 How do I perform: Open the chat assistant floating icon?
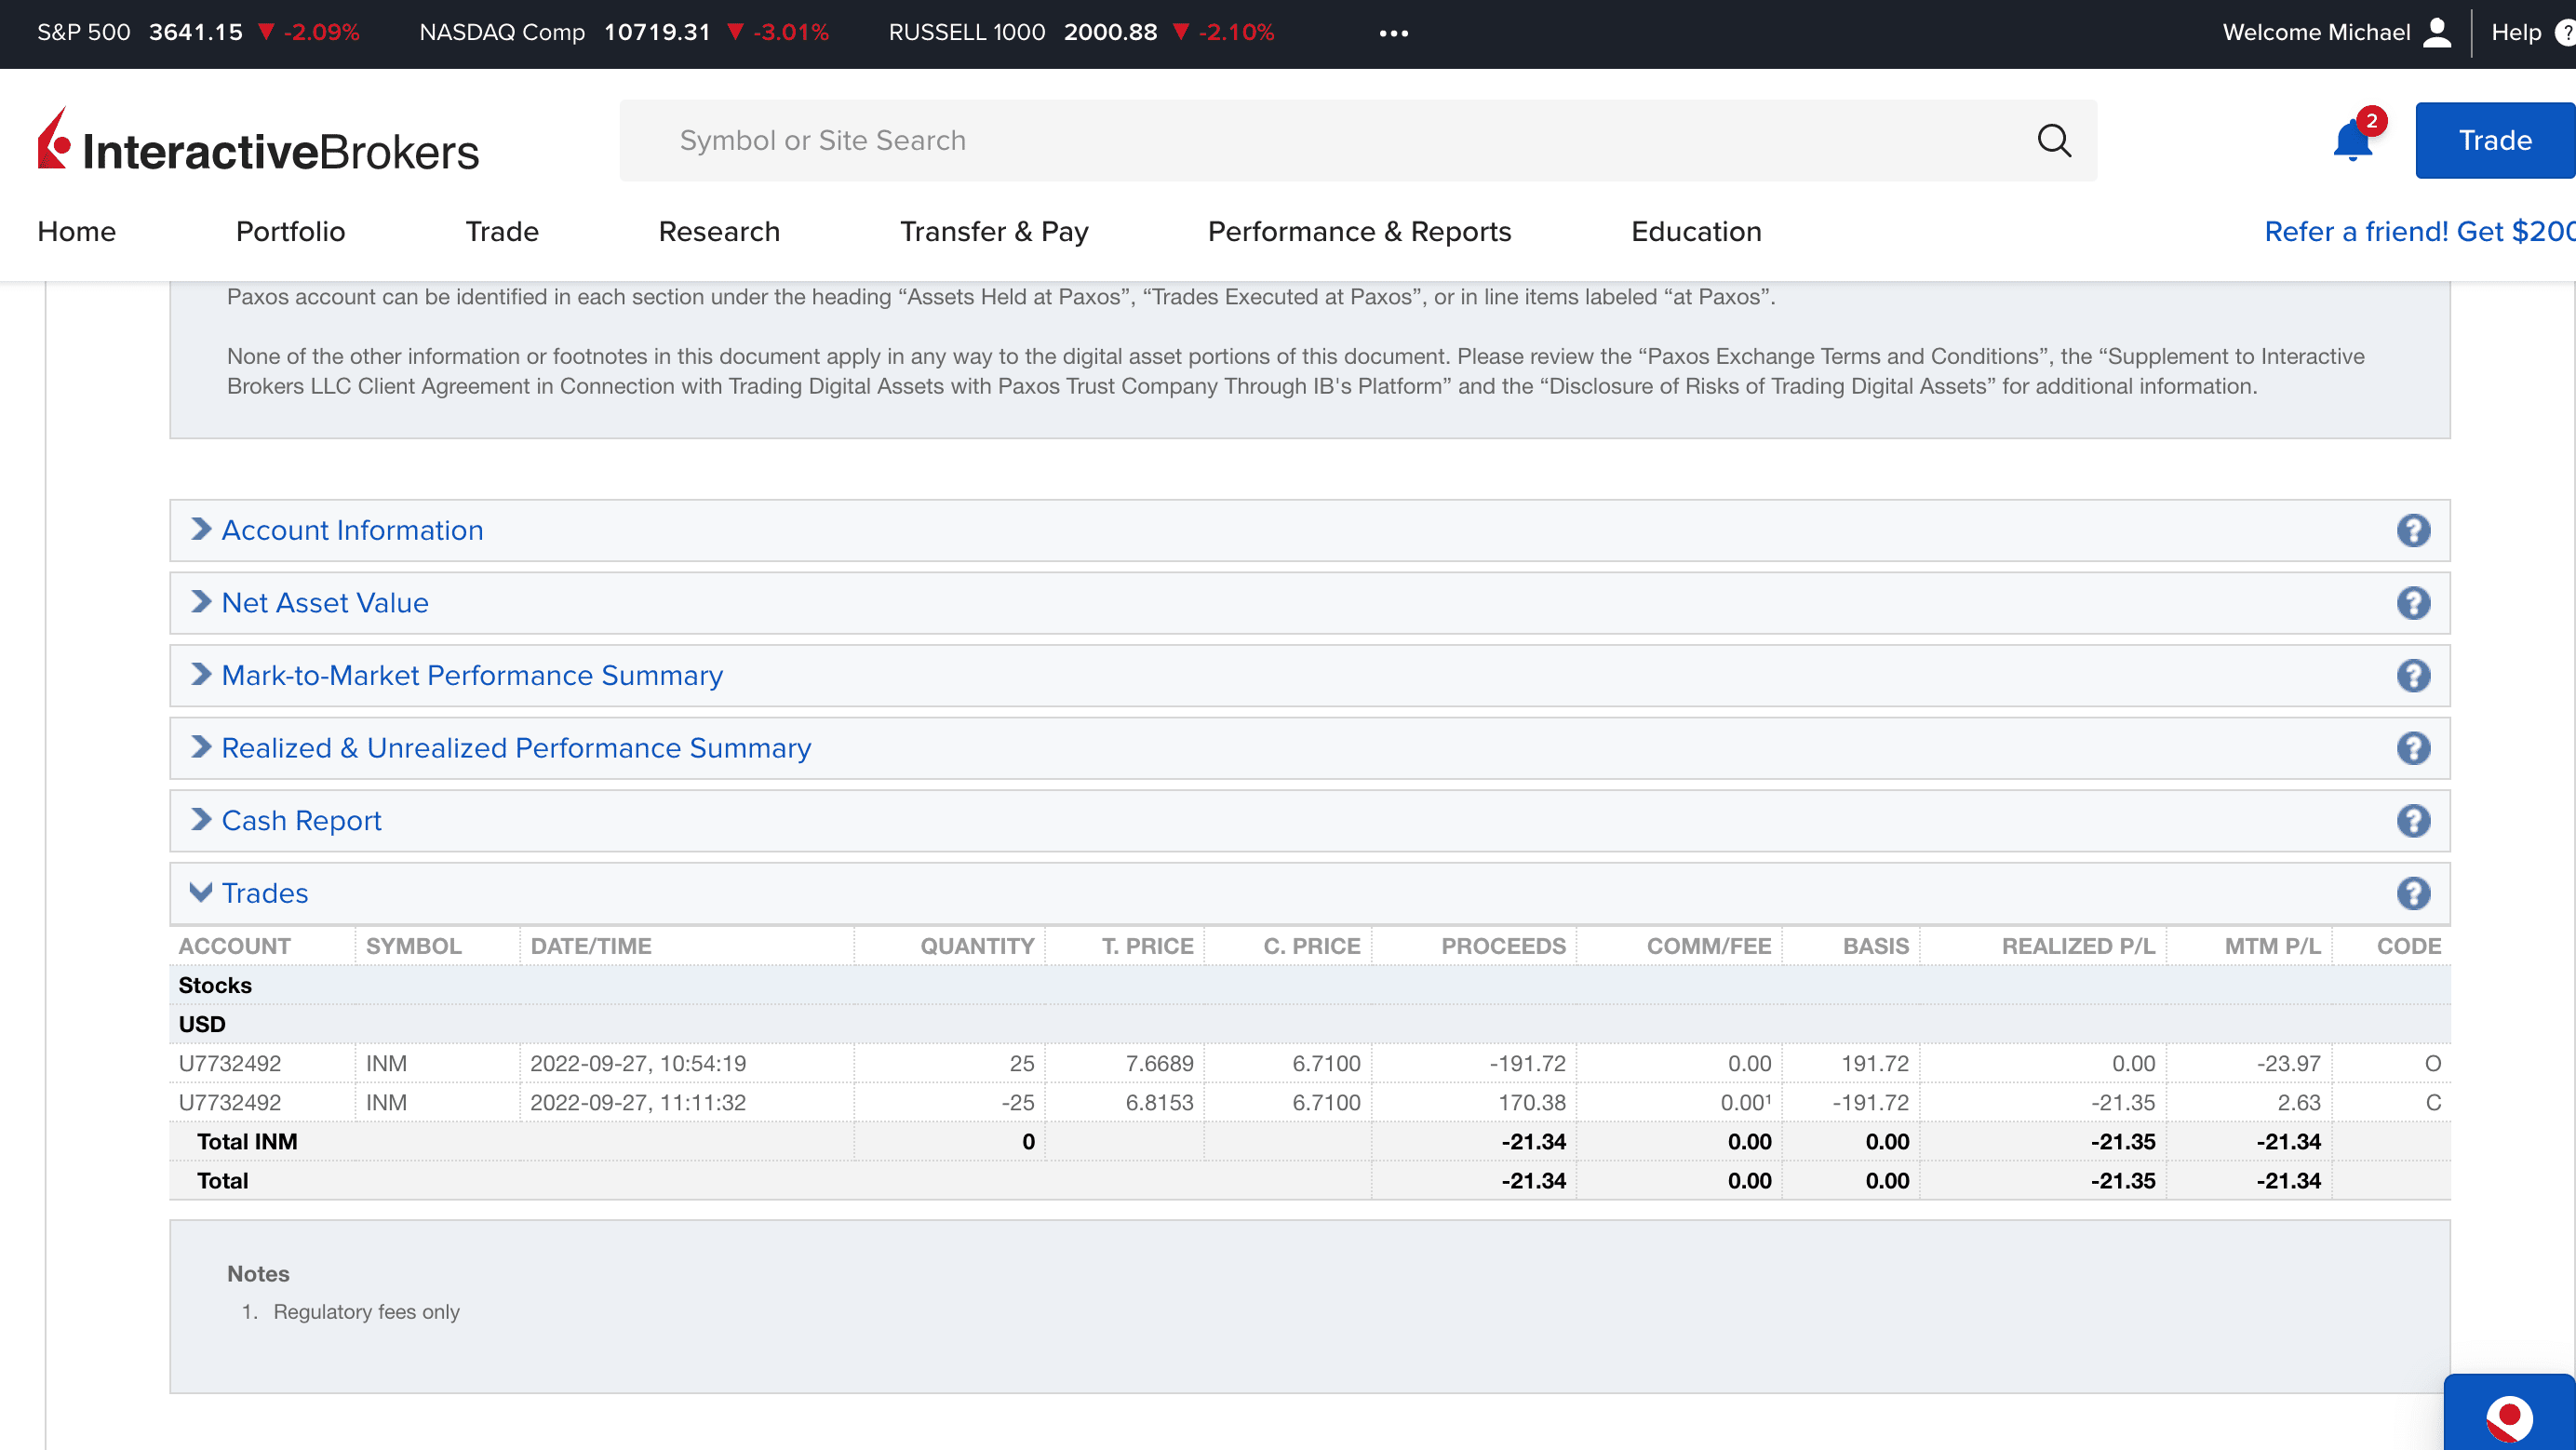point(2508,1418)
